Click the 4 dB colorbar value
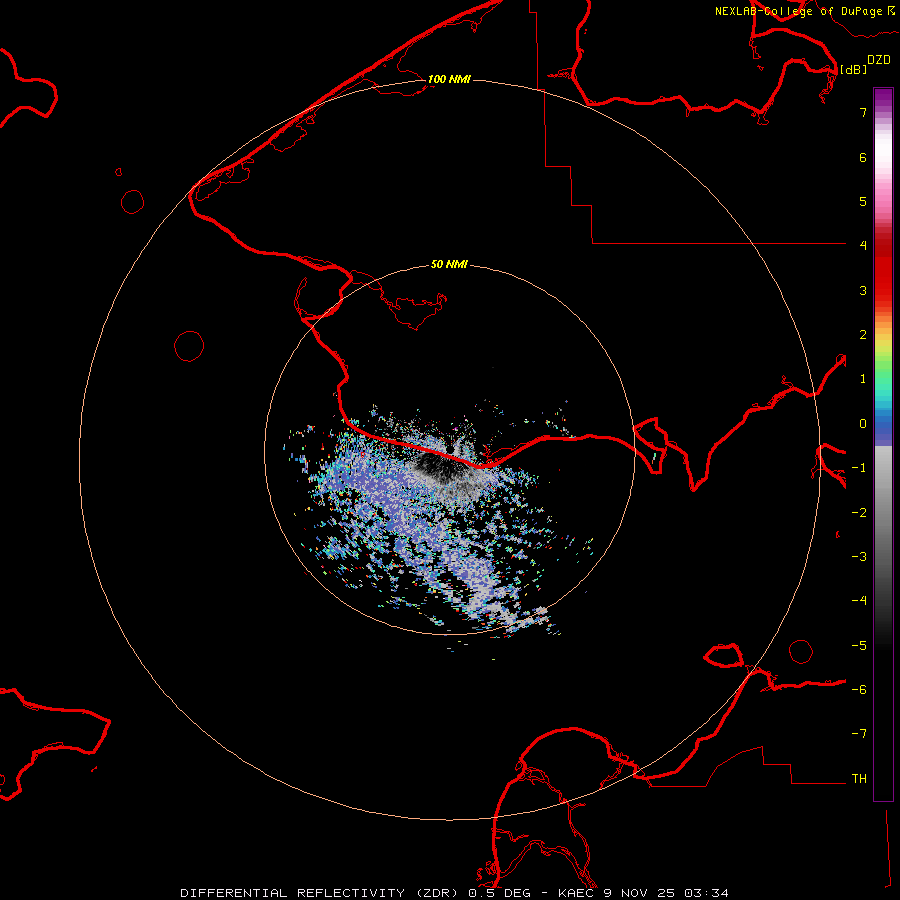 pos(863,246)
